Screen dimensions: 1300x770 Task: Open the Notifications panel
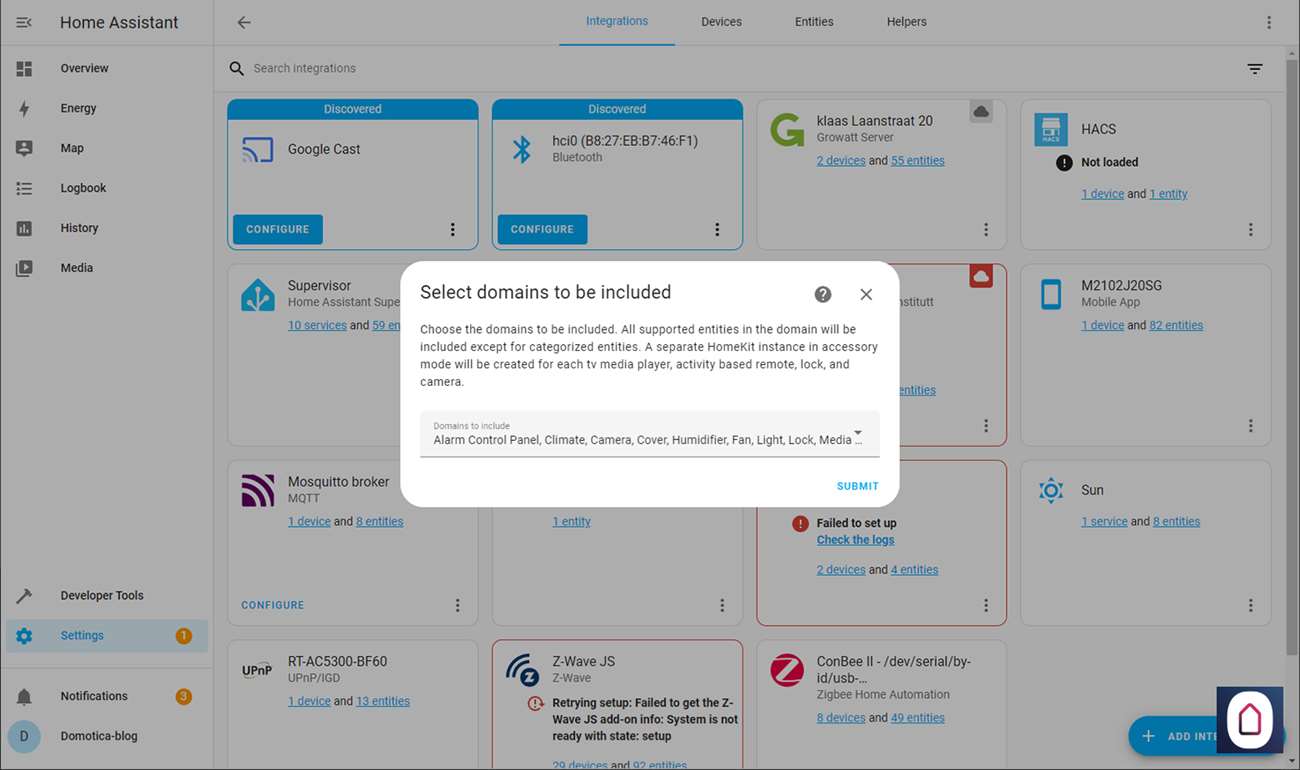point(93,696)
